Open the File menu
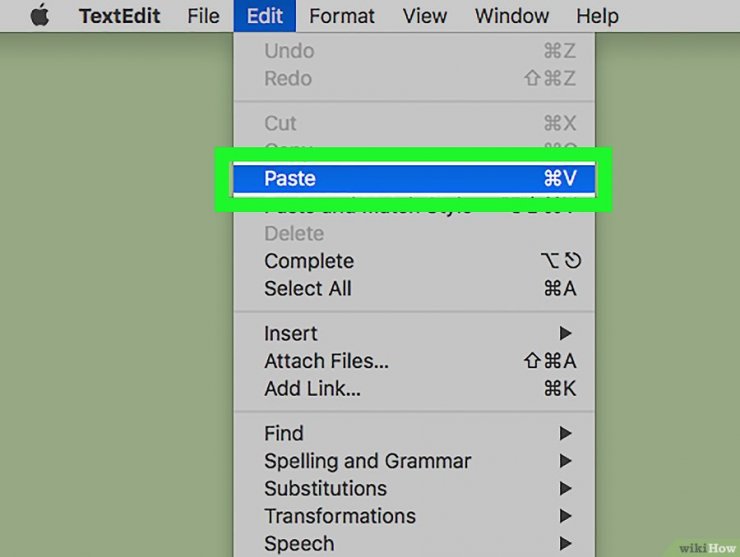The image size is (740, 557). (203, 16)
